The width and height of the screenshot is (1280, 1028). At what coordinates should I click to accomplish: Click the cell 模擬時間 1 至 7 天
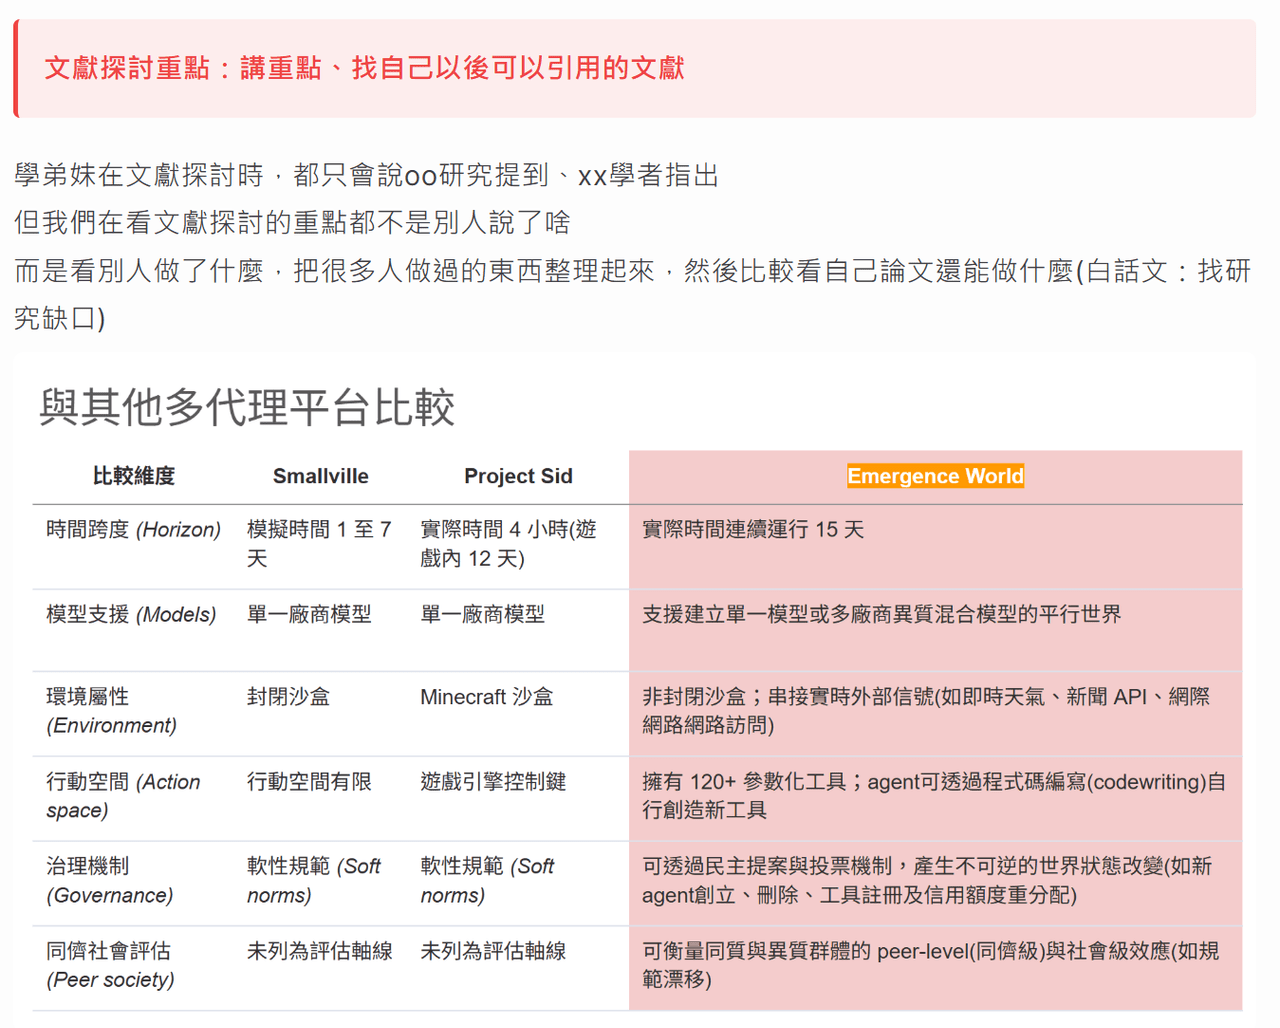pos(320,543)
